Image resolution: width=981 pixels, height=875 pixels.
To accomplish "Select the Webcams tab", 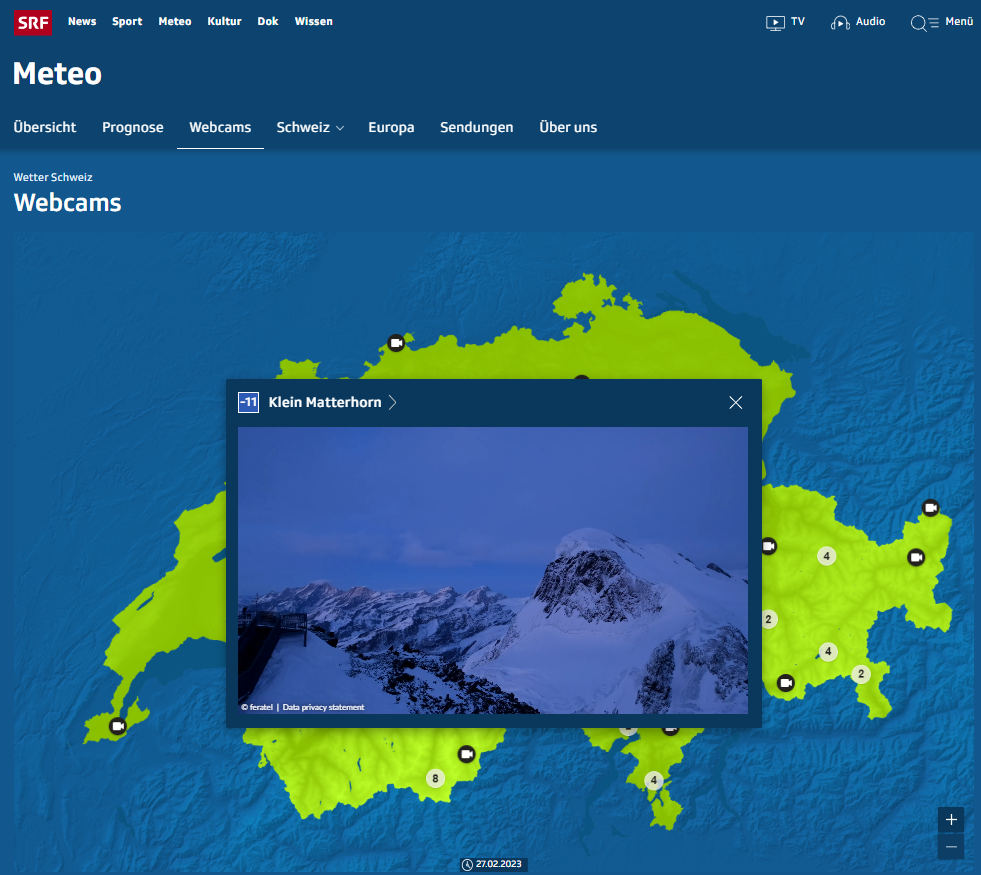I will 220,127.
